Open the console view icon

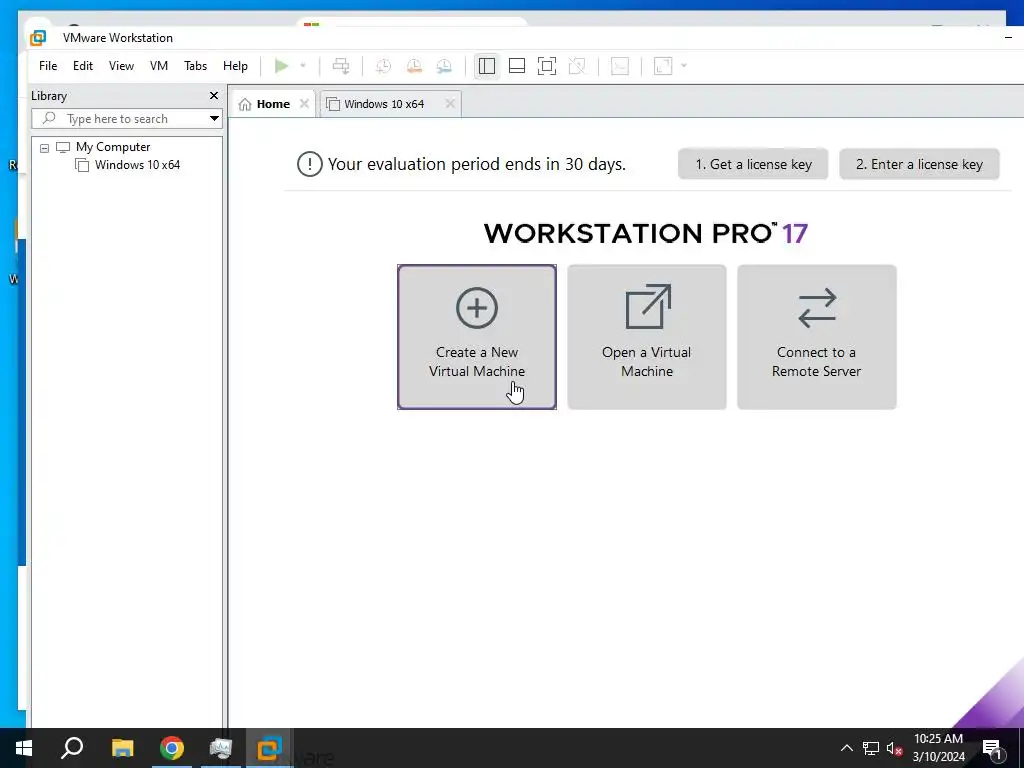point(620,66)
